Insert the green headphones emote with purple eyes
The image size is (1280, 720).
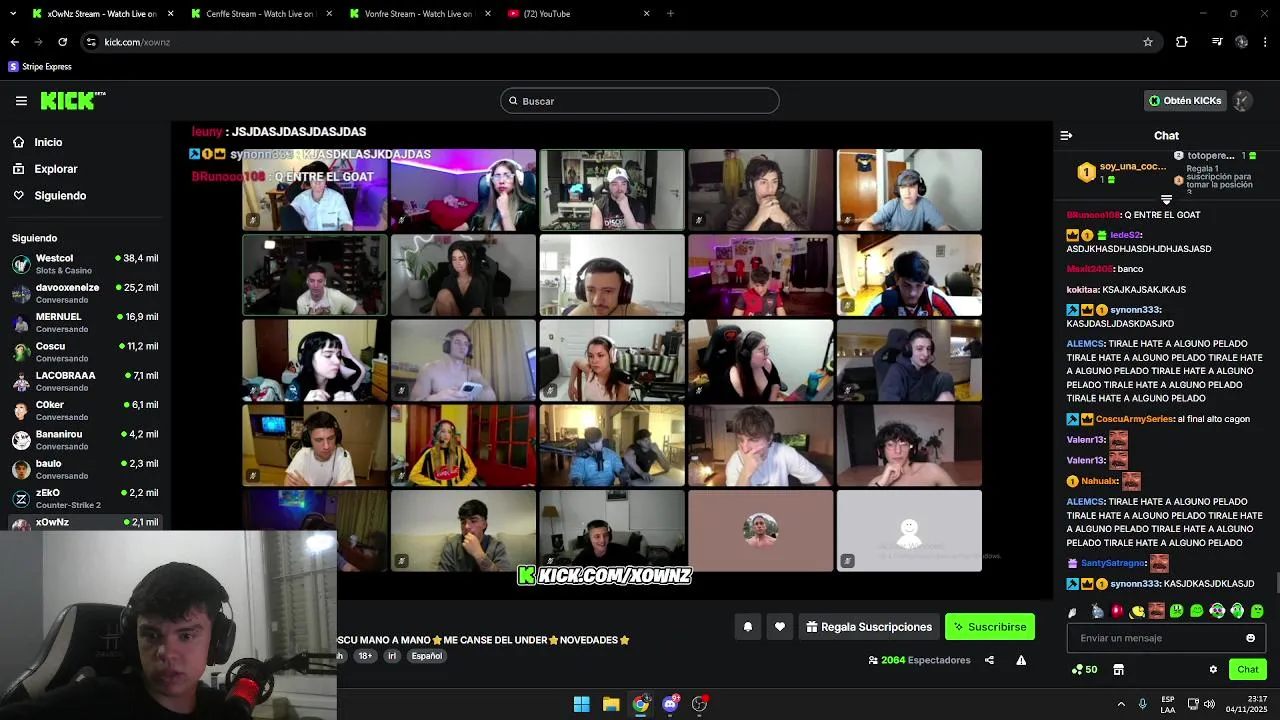pyautogui.click(x=1217, y=611)
